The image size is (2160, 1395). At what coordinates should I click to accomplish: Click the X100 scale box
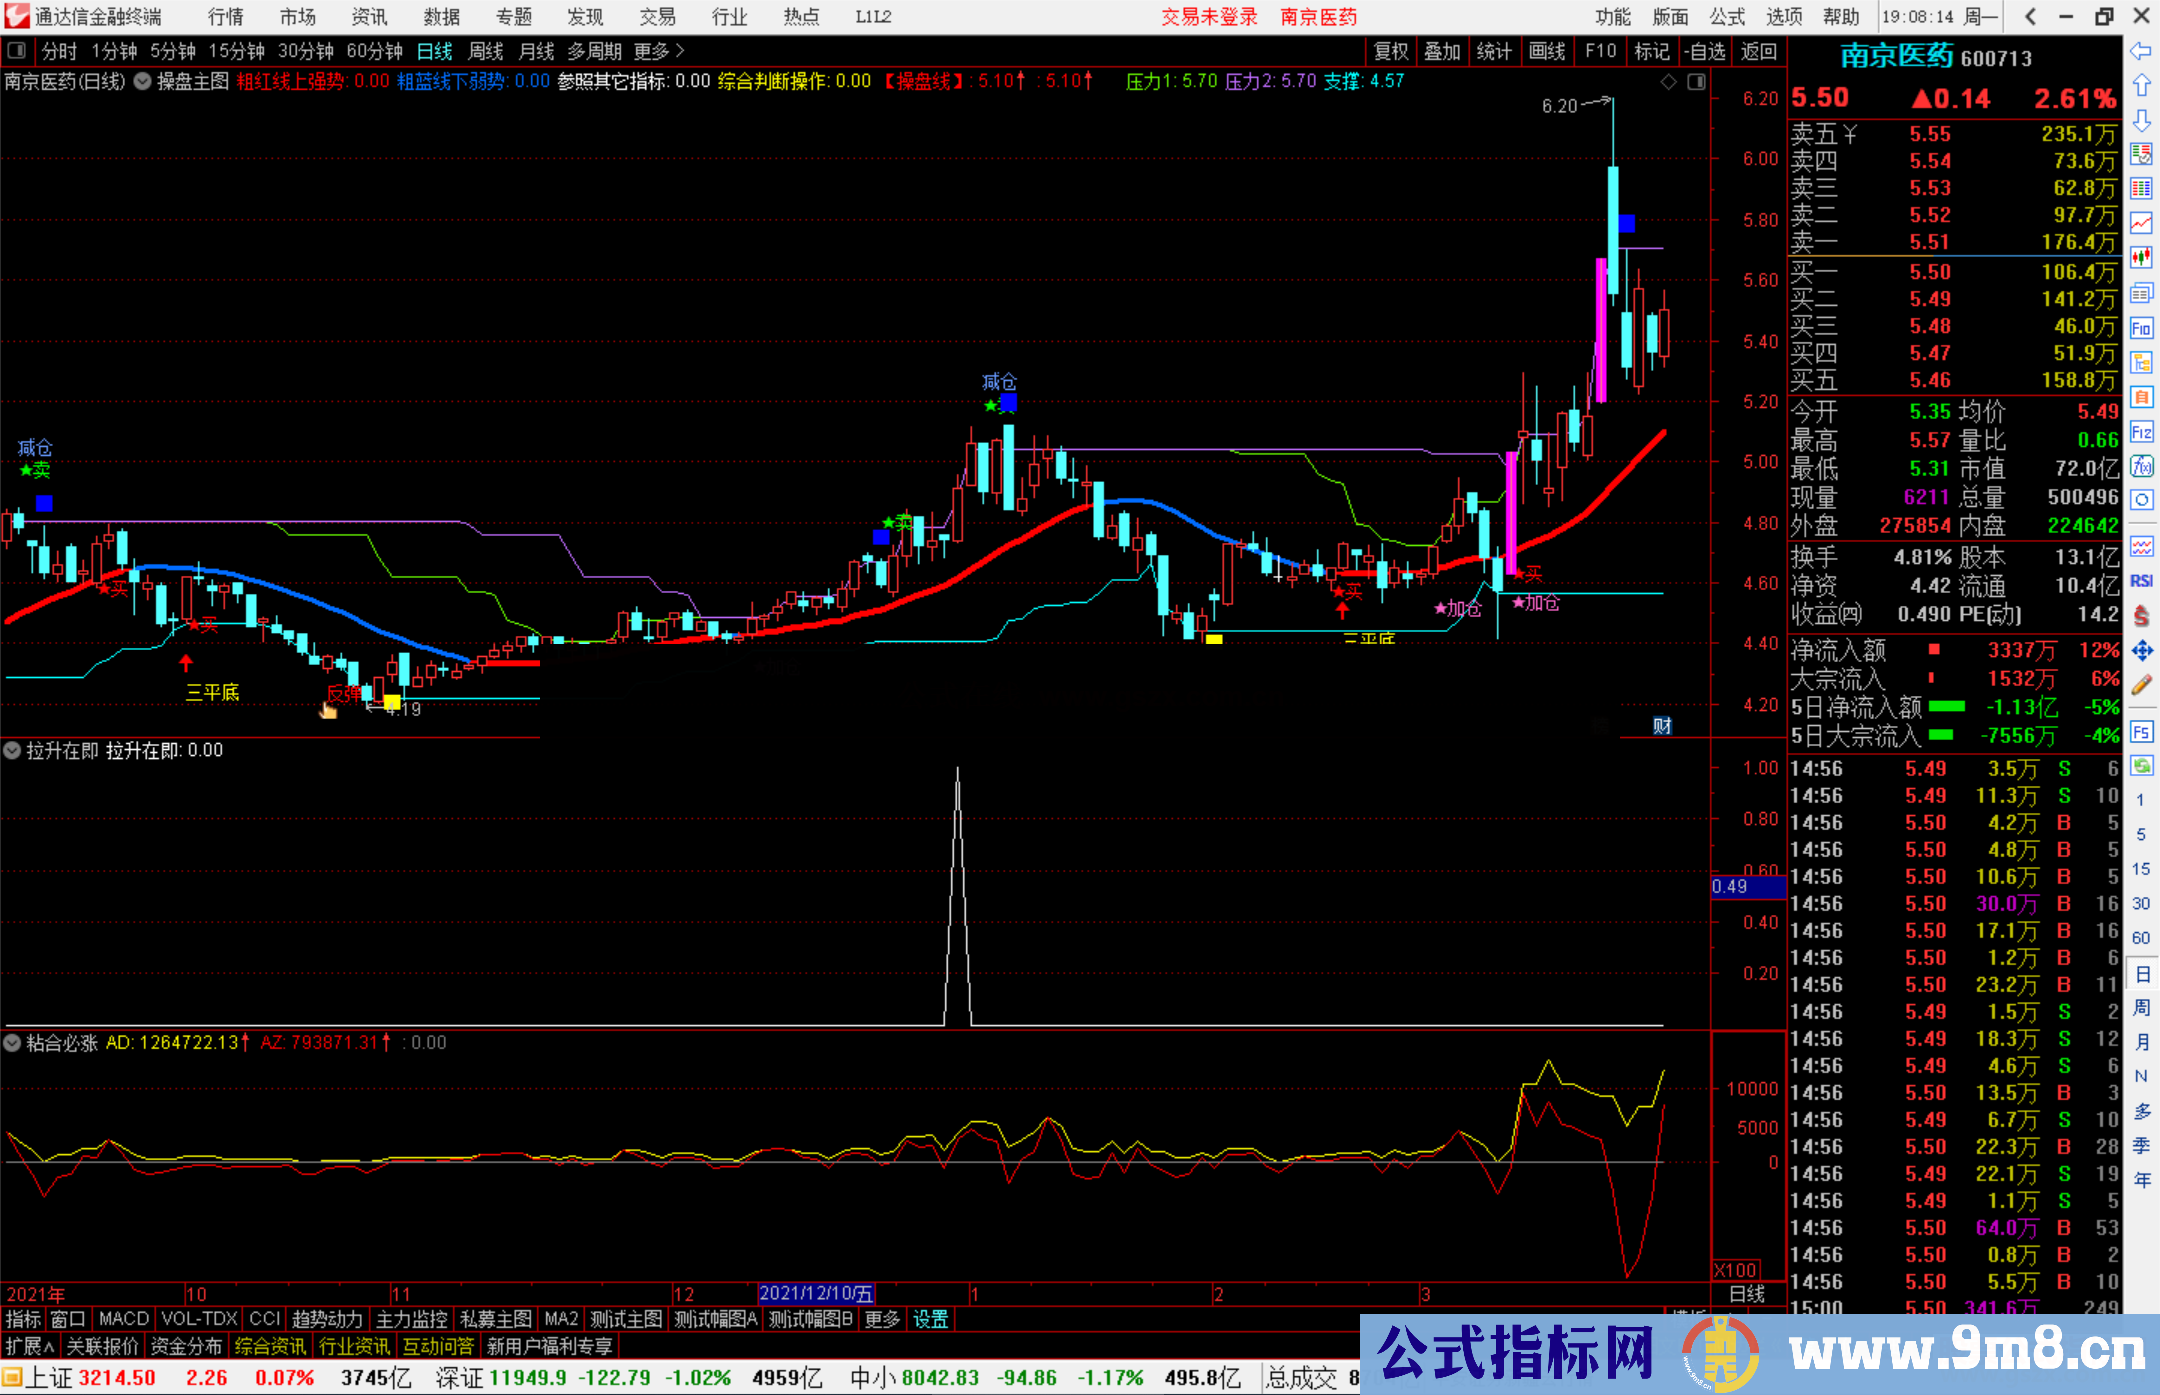1735,1270
